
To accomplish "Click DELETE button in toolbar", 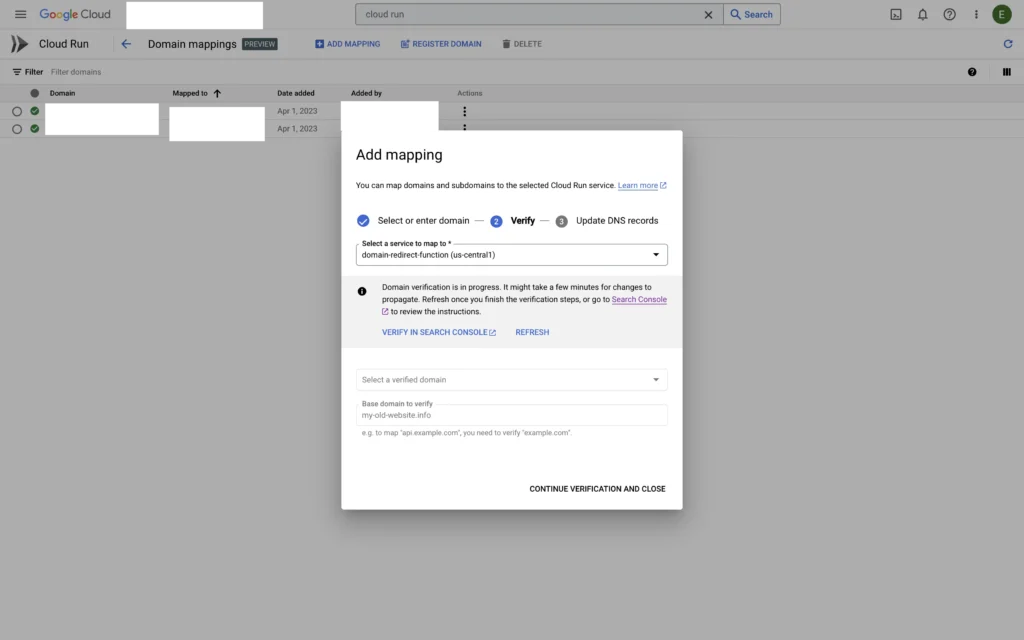I will [522, 44].
